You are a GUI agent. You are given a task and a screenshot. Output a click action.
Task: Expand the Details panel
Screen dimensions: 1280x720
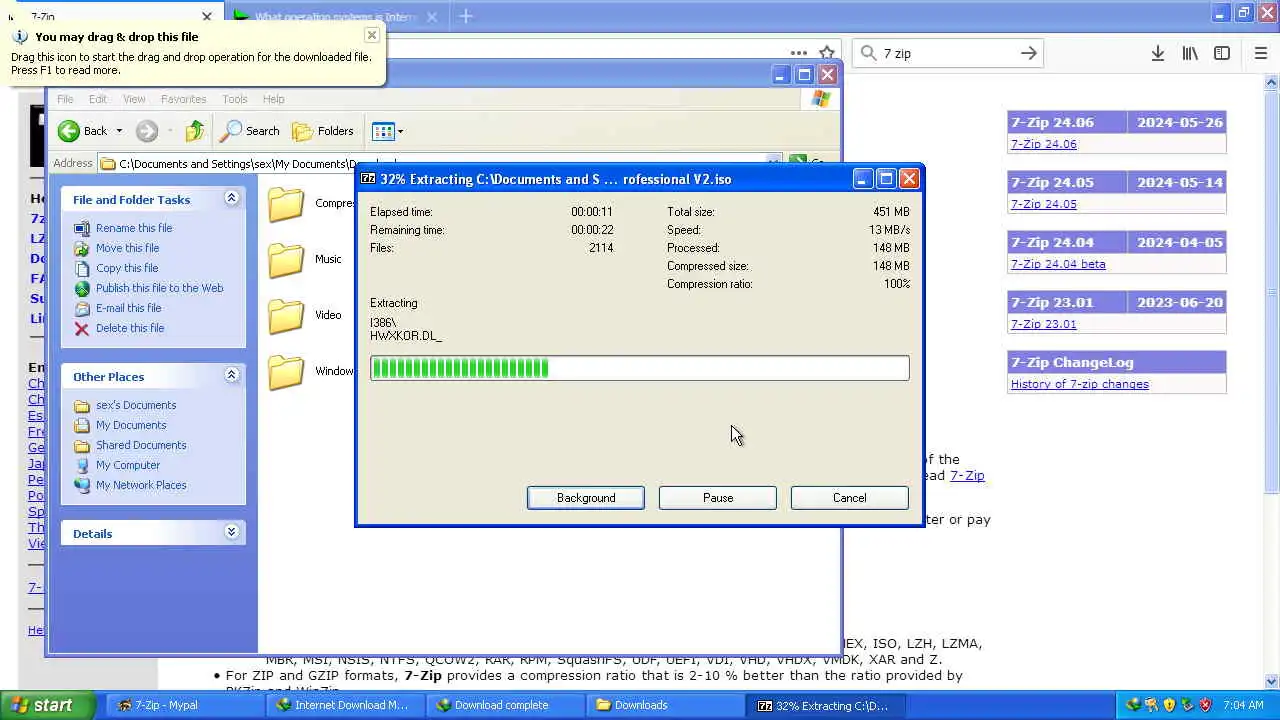point(231,532)
